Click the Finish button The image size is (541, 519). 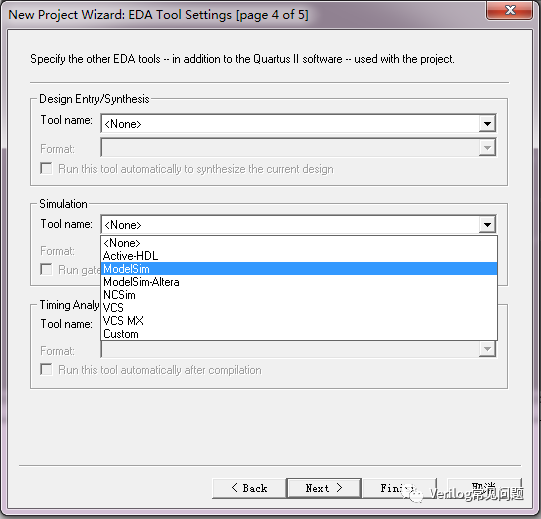click(400, 488)
